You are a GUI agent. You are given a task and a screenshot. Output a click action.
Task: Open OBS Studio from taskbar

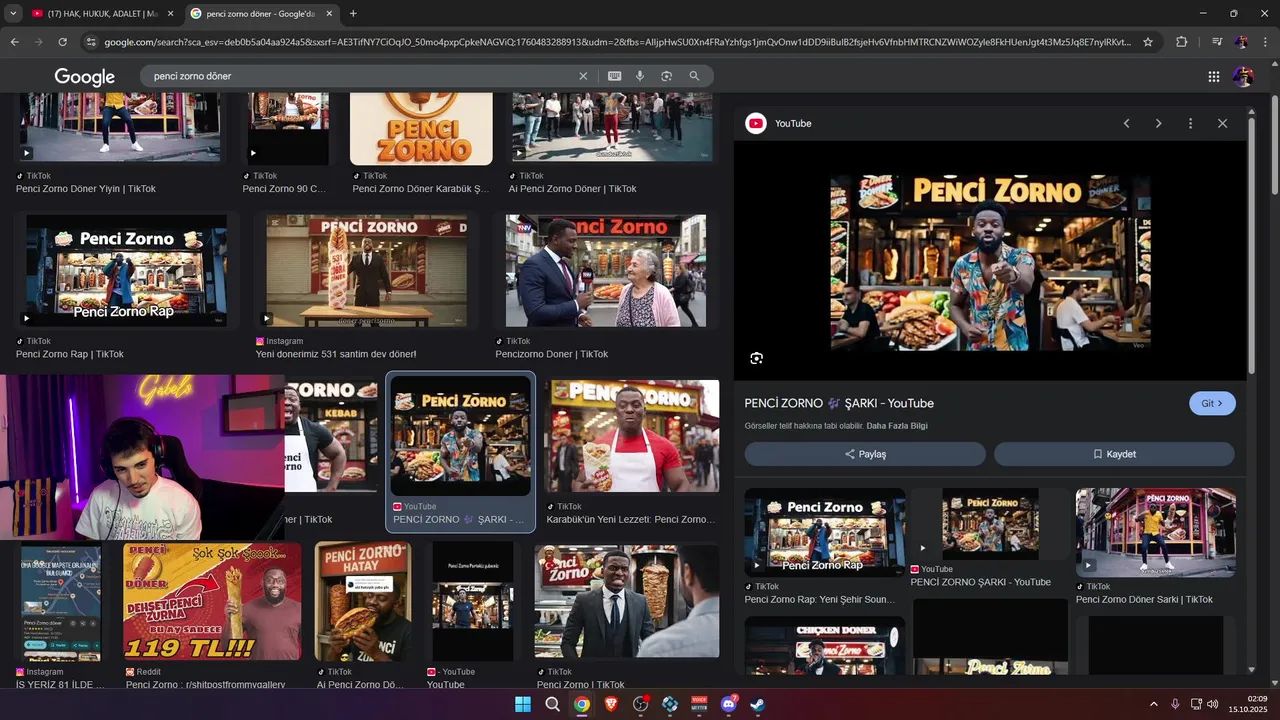[640, 704]
